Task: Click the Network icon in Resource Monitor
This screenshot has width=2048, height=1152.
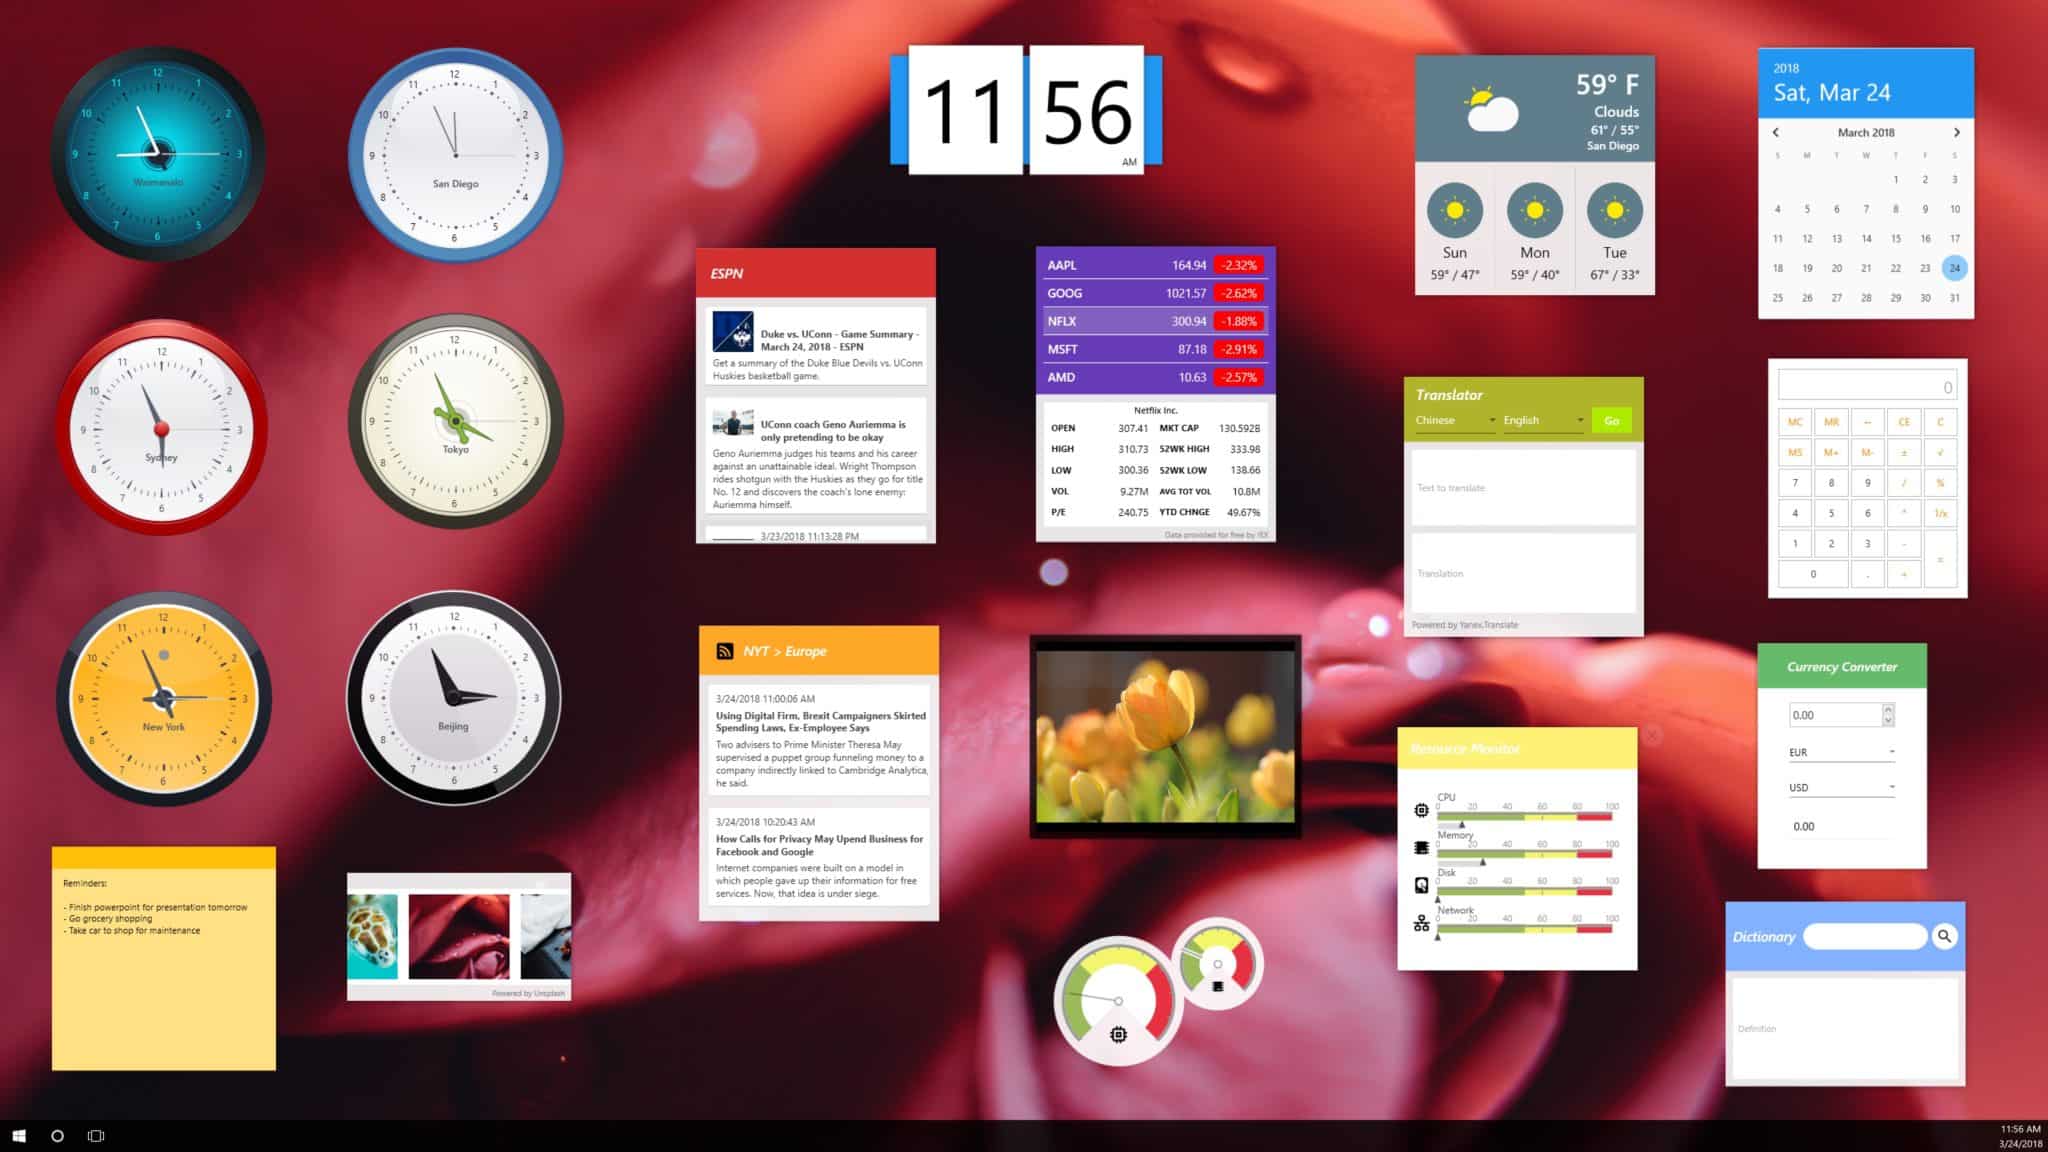Action: (1421, 925)
